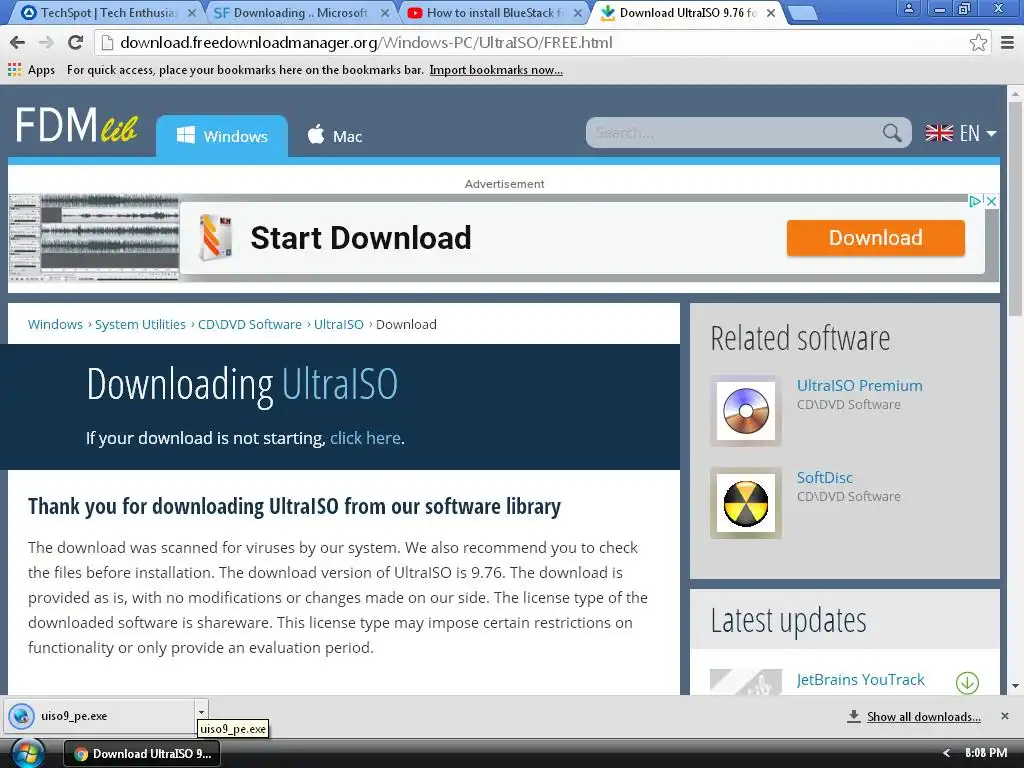Click Import bookmarks now link
This screenshot has width=1024, height=768.
pos(496,70)
